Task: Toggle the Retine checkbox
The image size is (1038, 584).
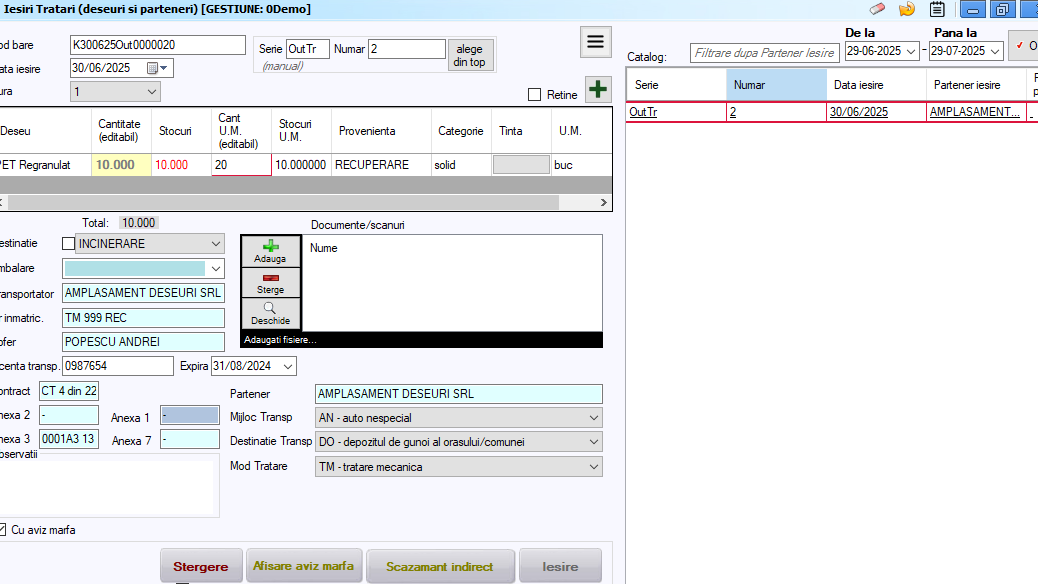Action: 534,95
